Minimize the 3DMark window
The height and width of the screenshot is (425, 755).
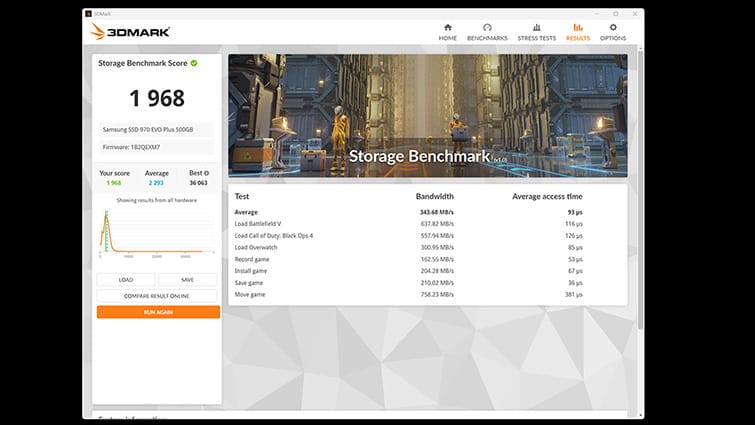(x=597, y=13)
